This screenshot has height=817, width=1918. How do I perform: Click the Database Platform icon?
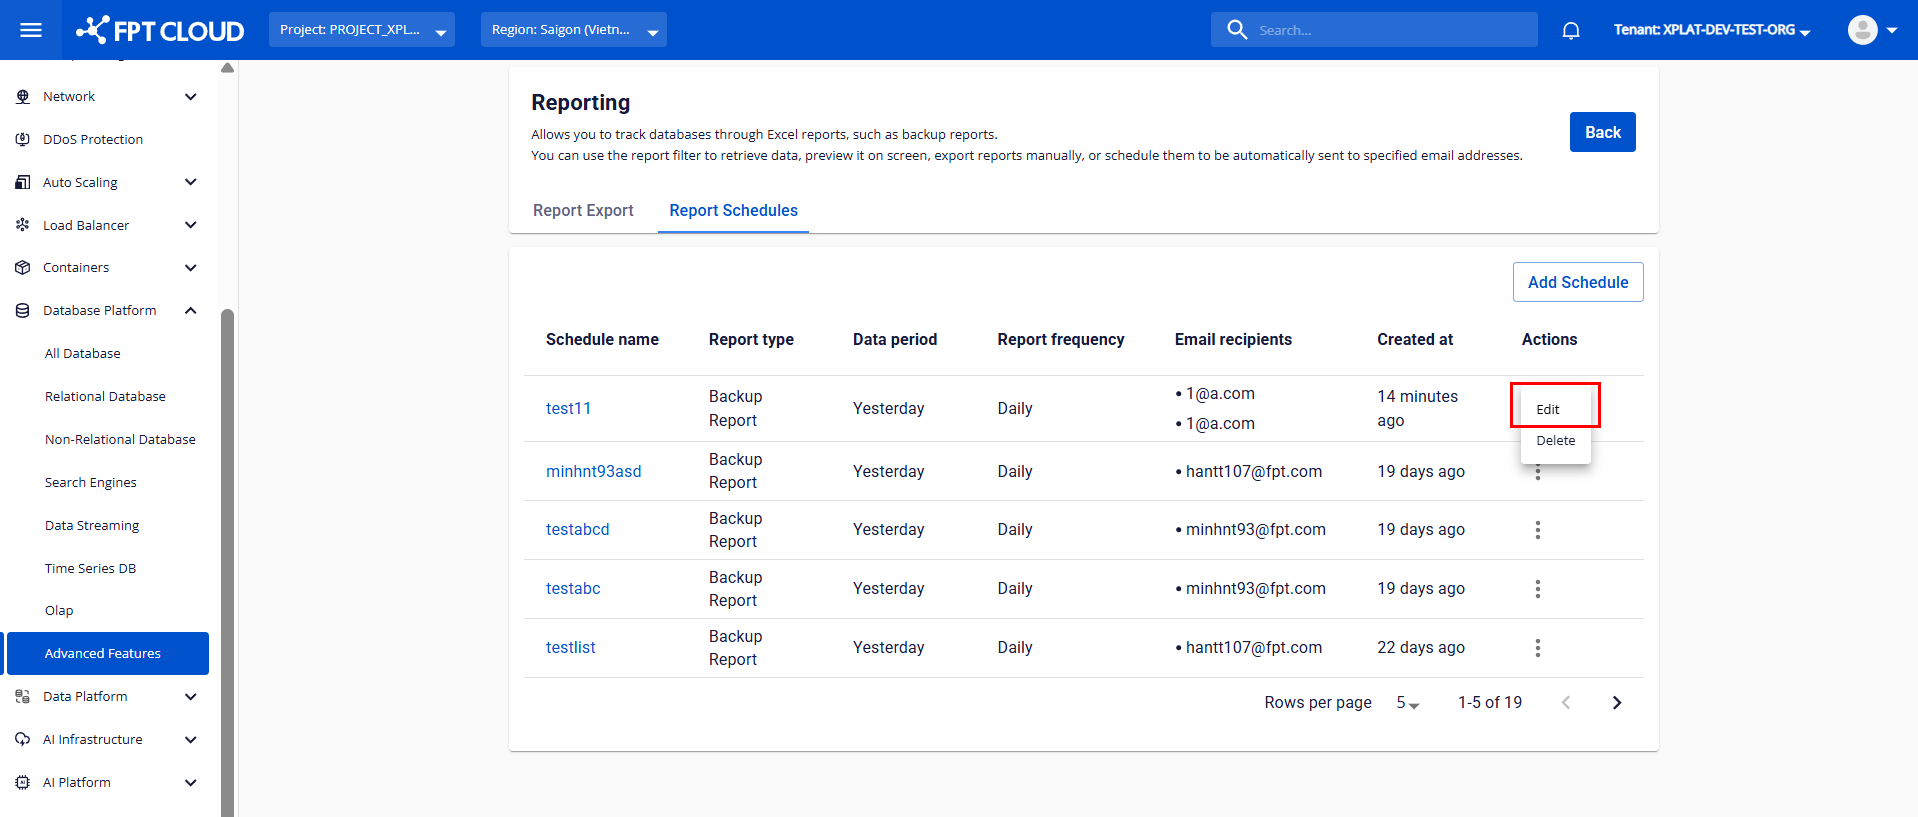23,311
